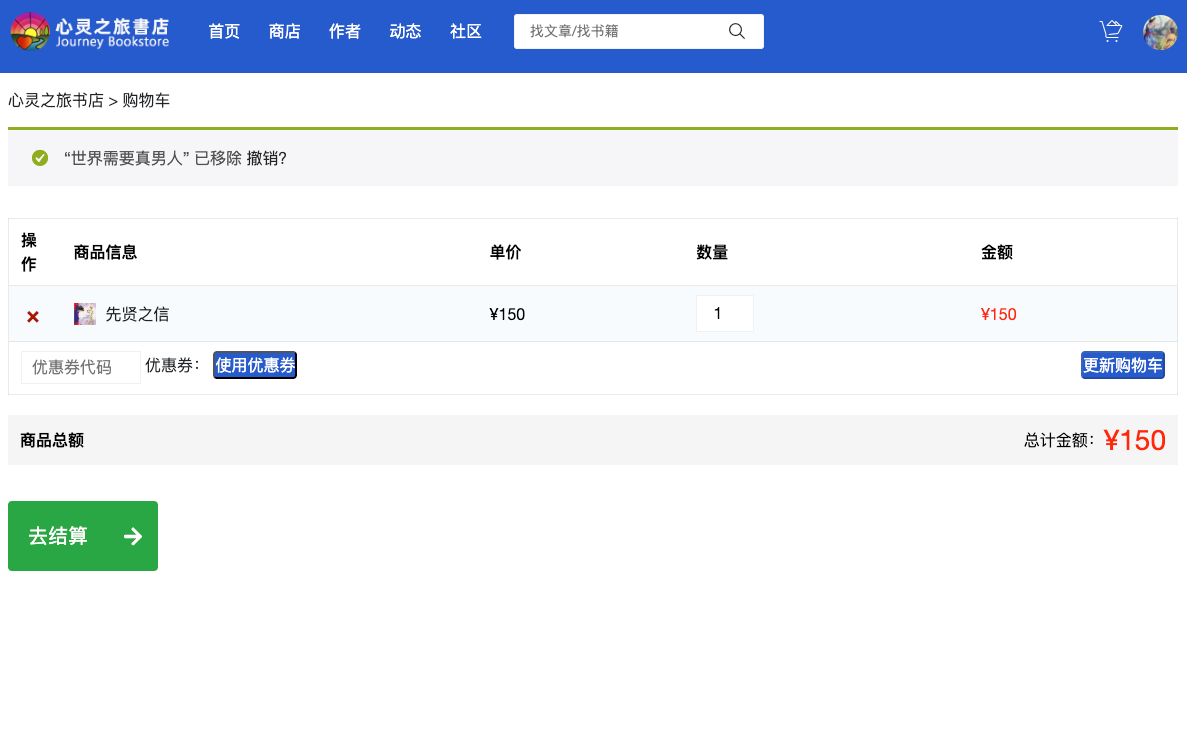Click the Journey Bookstore logo
The width and height of the screenshot is (1187, 754).
pyautogui.click(x=90, y=32)
